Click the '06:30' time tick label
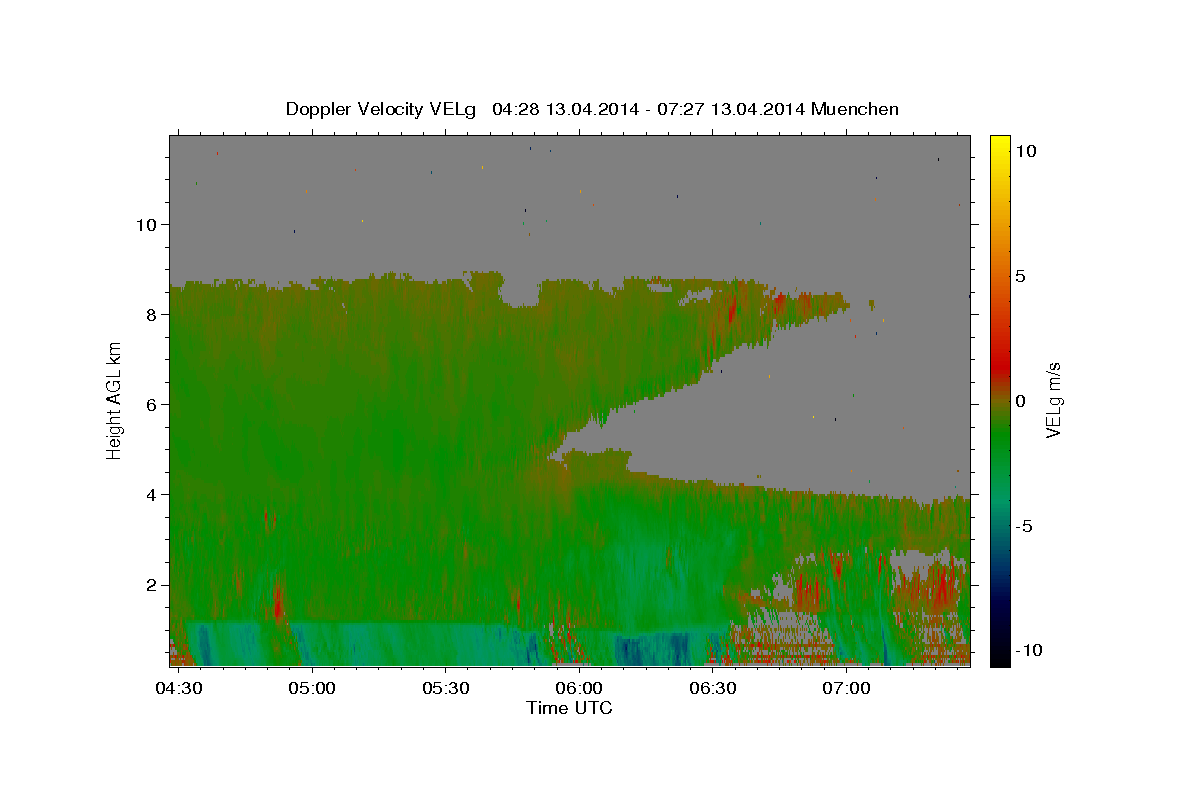 click(x=712, y=689)
